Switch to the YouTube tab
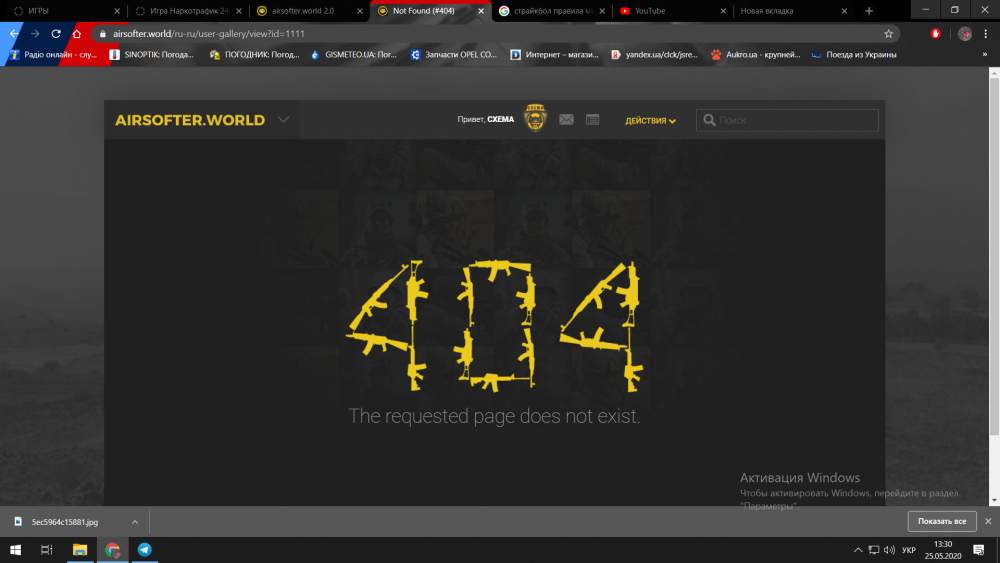1000x563 pixels. (x=673, y=11)
